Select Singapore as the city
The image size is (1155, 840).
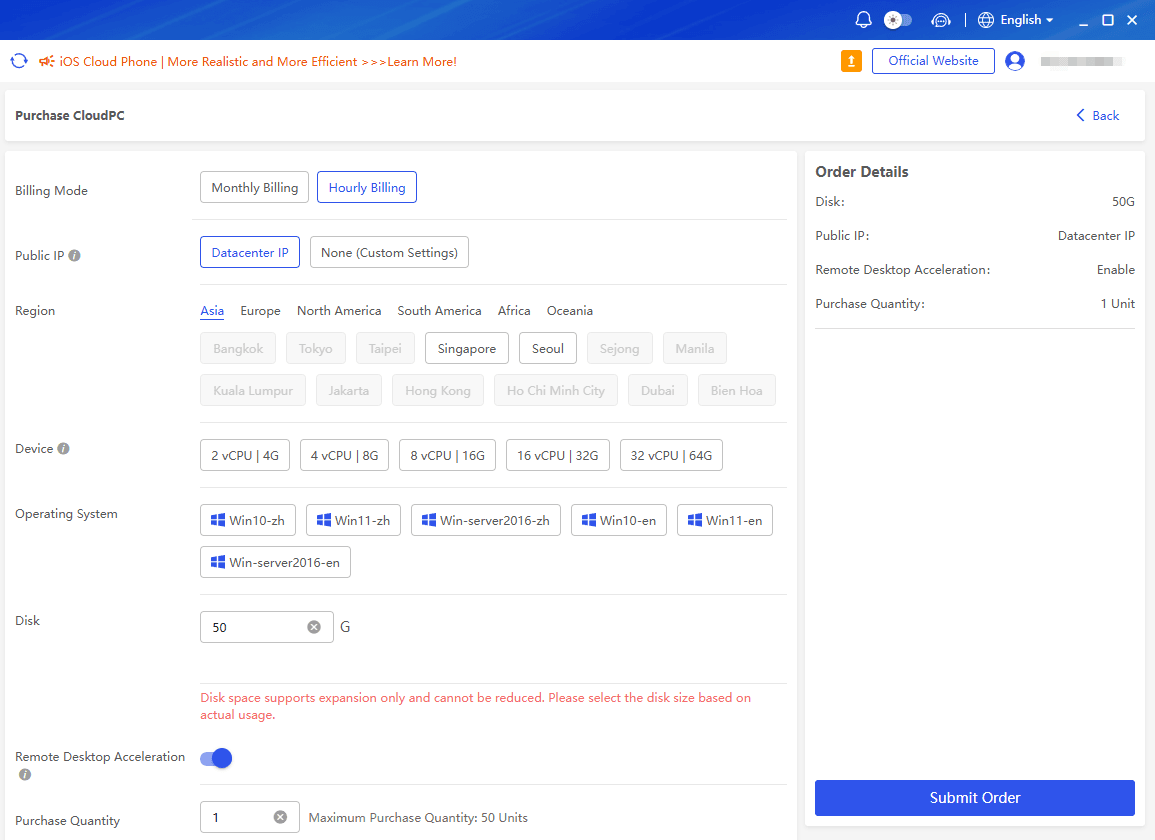(x=466, y=349)
